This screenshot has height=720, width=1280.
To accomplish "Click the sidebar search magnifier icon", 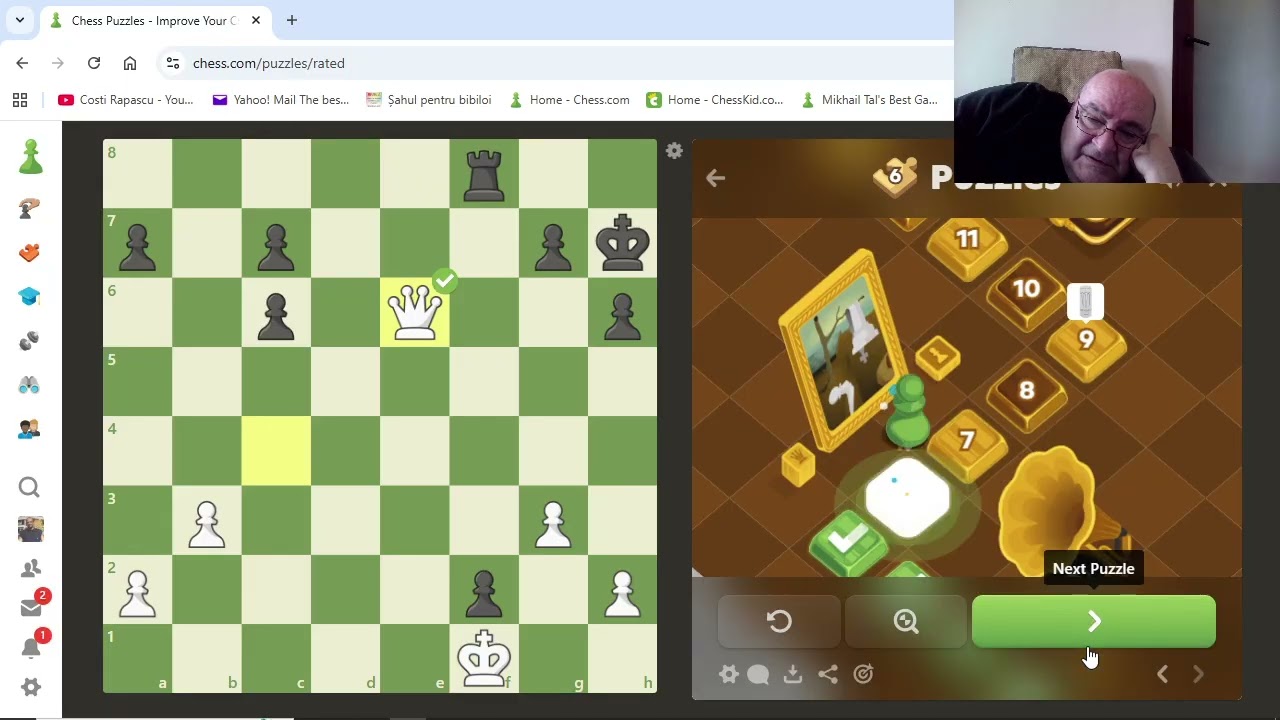I will [x=29, y=487].
